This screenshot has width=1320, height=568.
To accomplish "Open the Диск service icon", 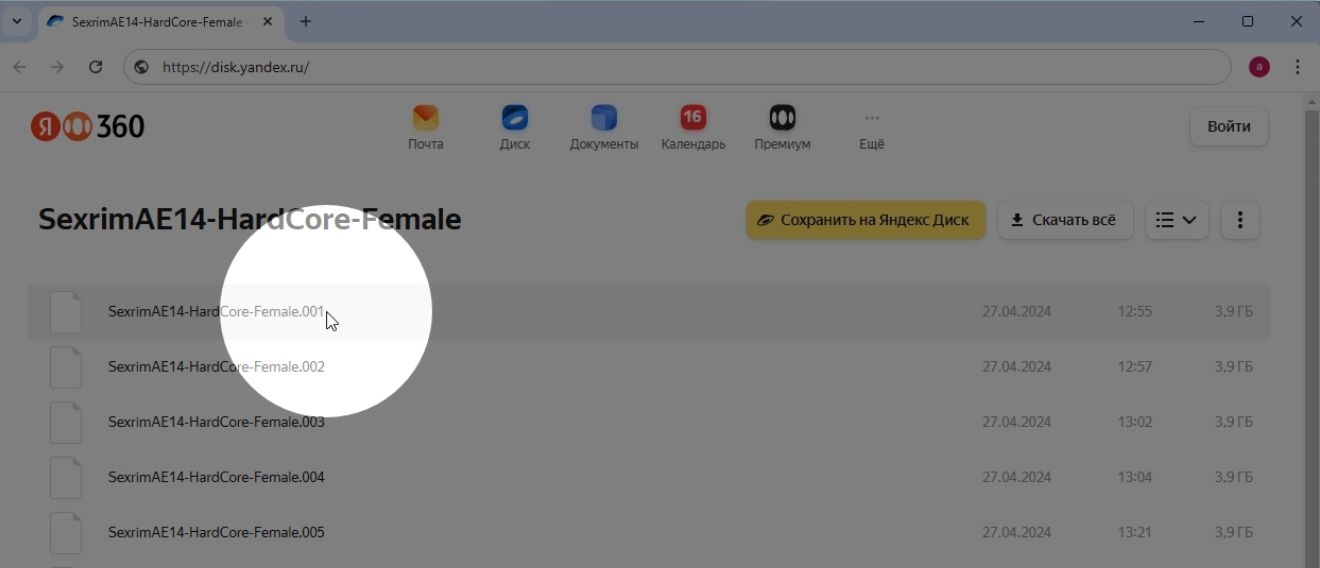I will (x=515, y=119).
